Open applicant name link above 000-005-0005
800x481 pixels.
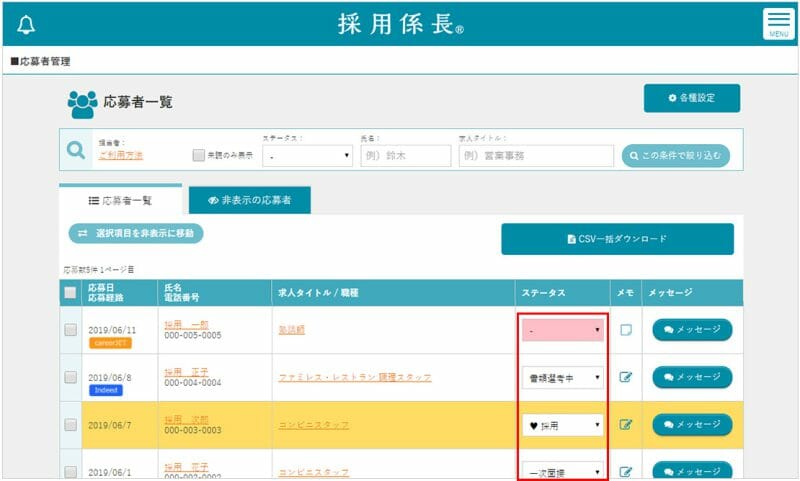coord(186,324)
